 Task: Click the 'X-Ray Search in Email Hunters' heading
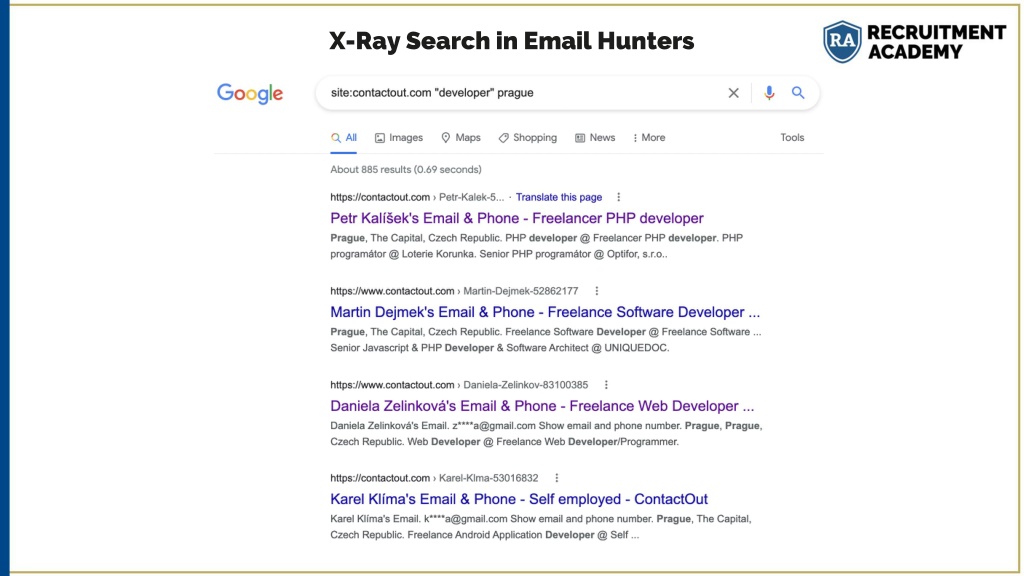pyautogui.click(x=511, y=41)
